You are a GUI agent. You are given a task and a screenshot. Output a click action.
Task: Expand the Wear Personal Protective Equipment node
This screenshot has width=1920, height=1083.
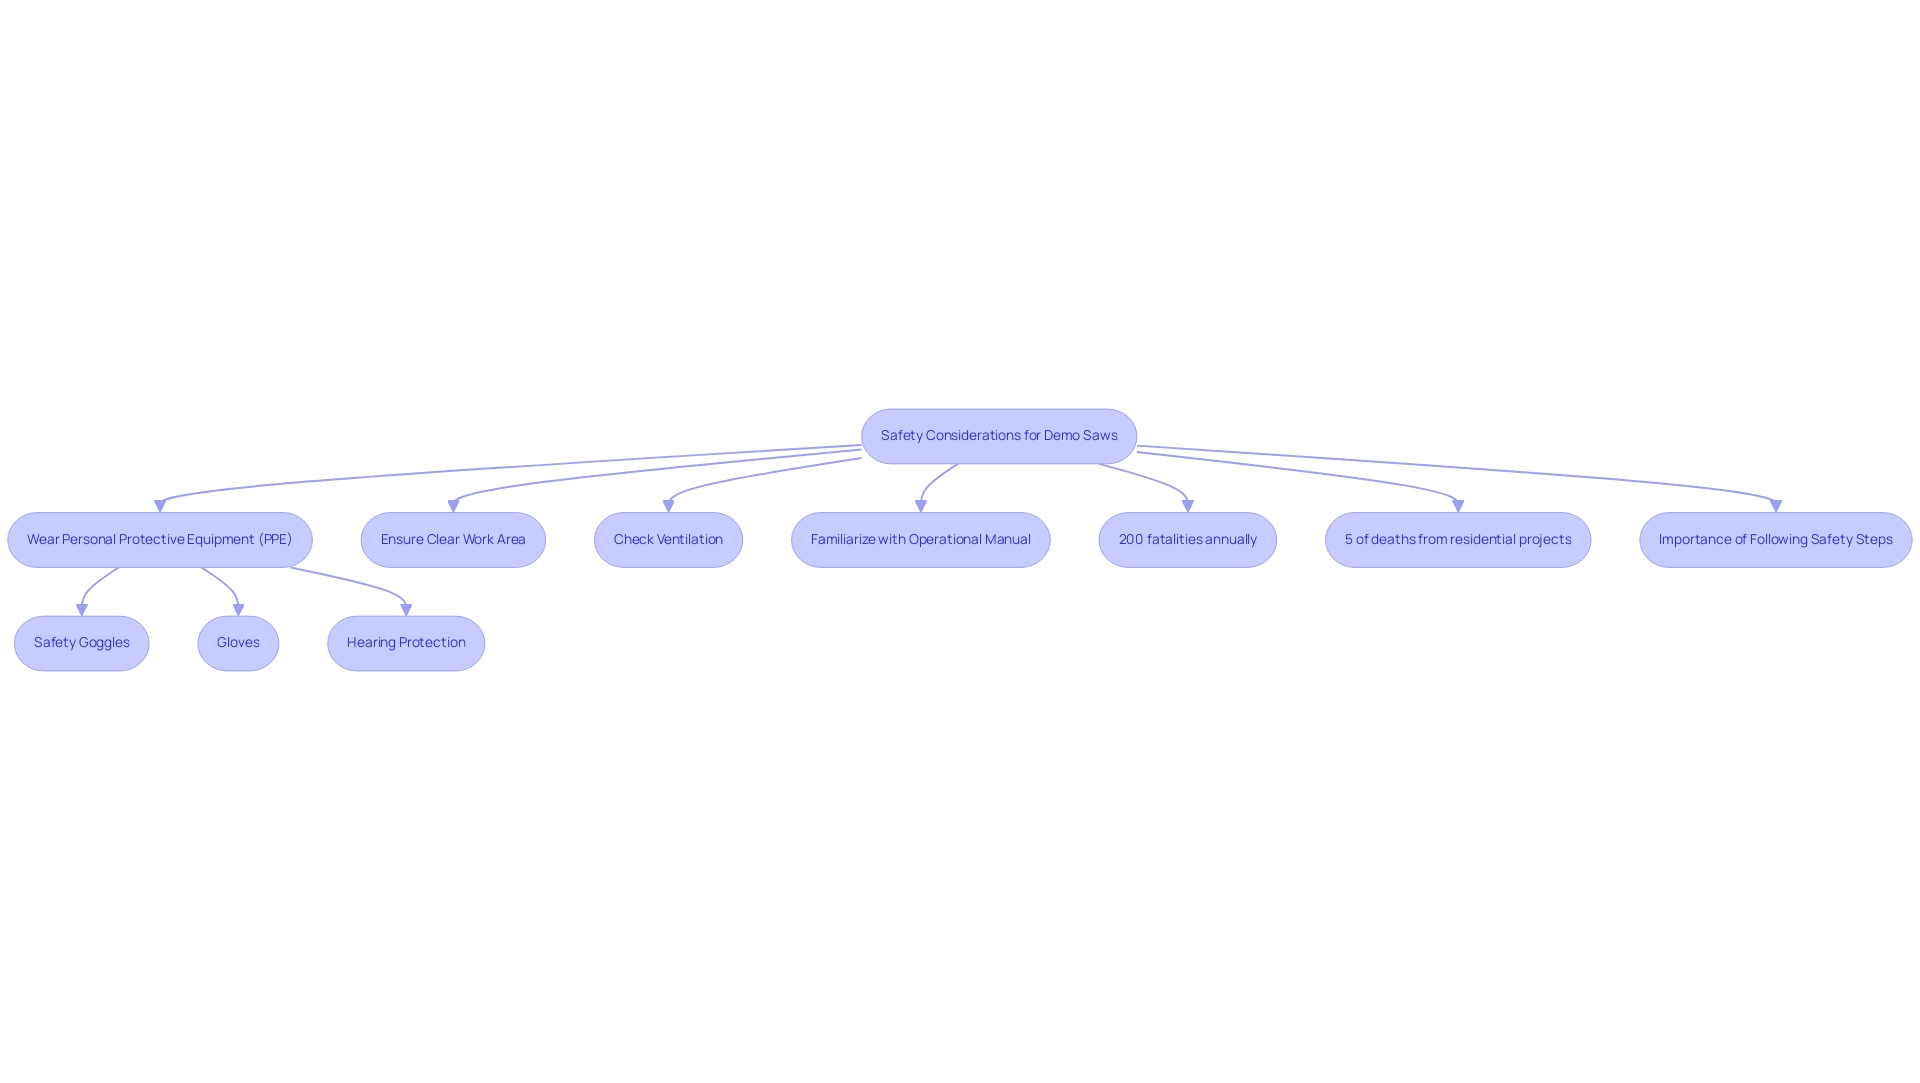[158, 538]
